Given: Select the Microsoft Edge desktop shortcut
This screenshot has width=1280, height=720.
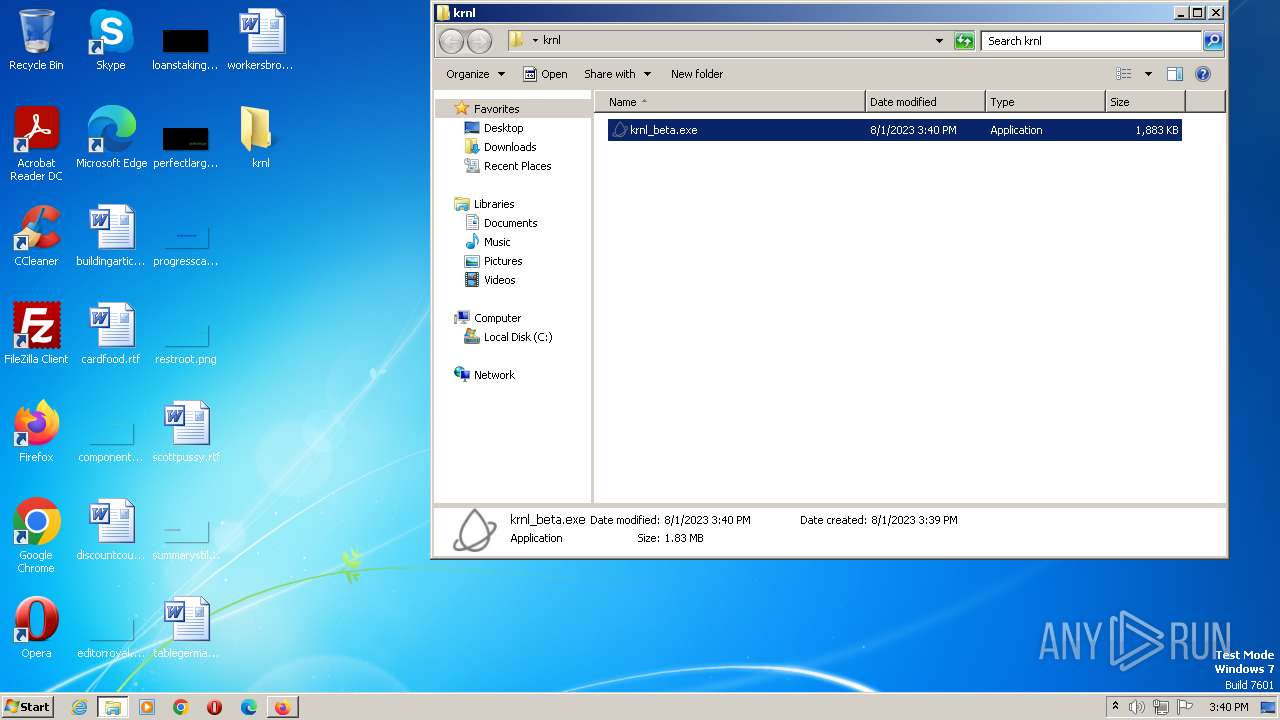Looking at the screenshot, I should tap(111, 137).
